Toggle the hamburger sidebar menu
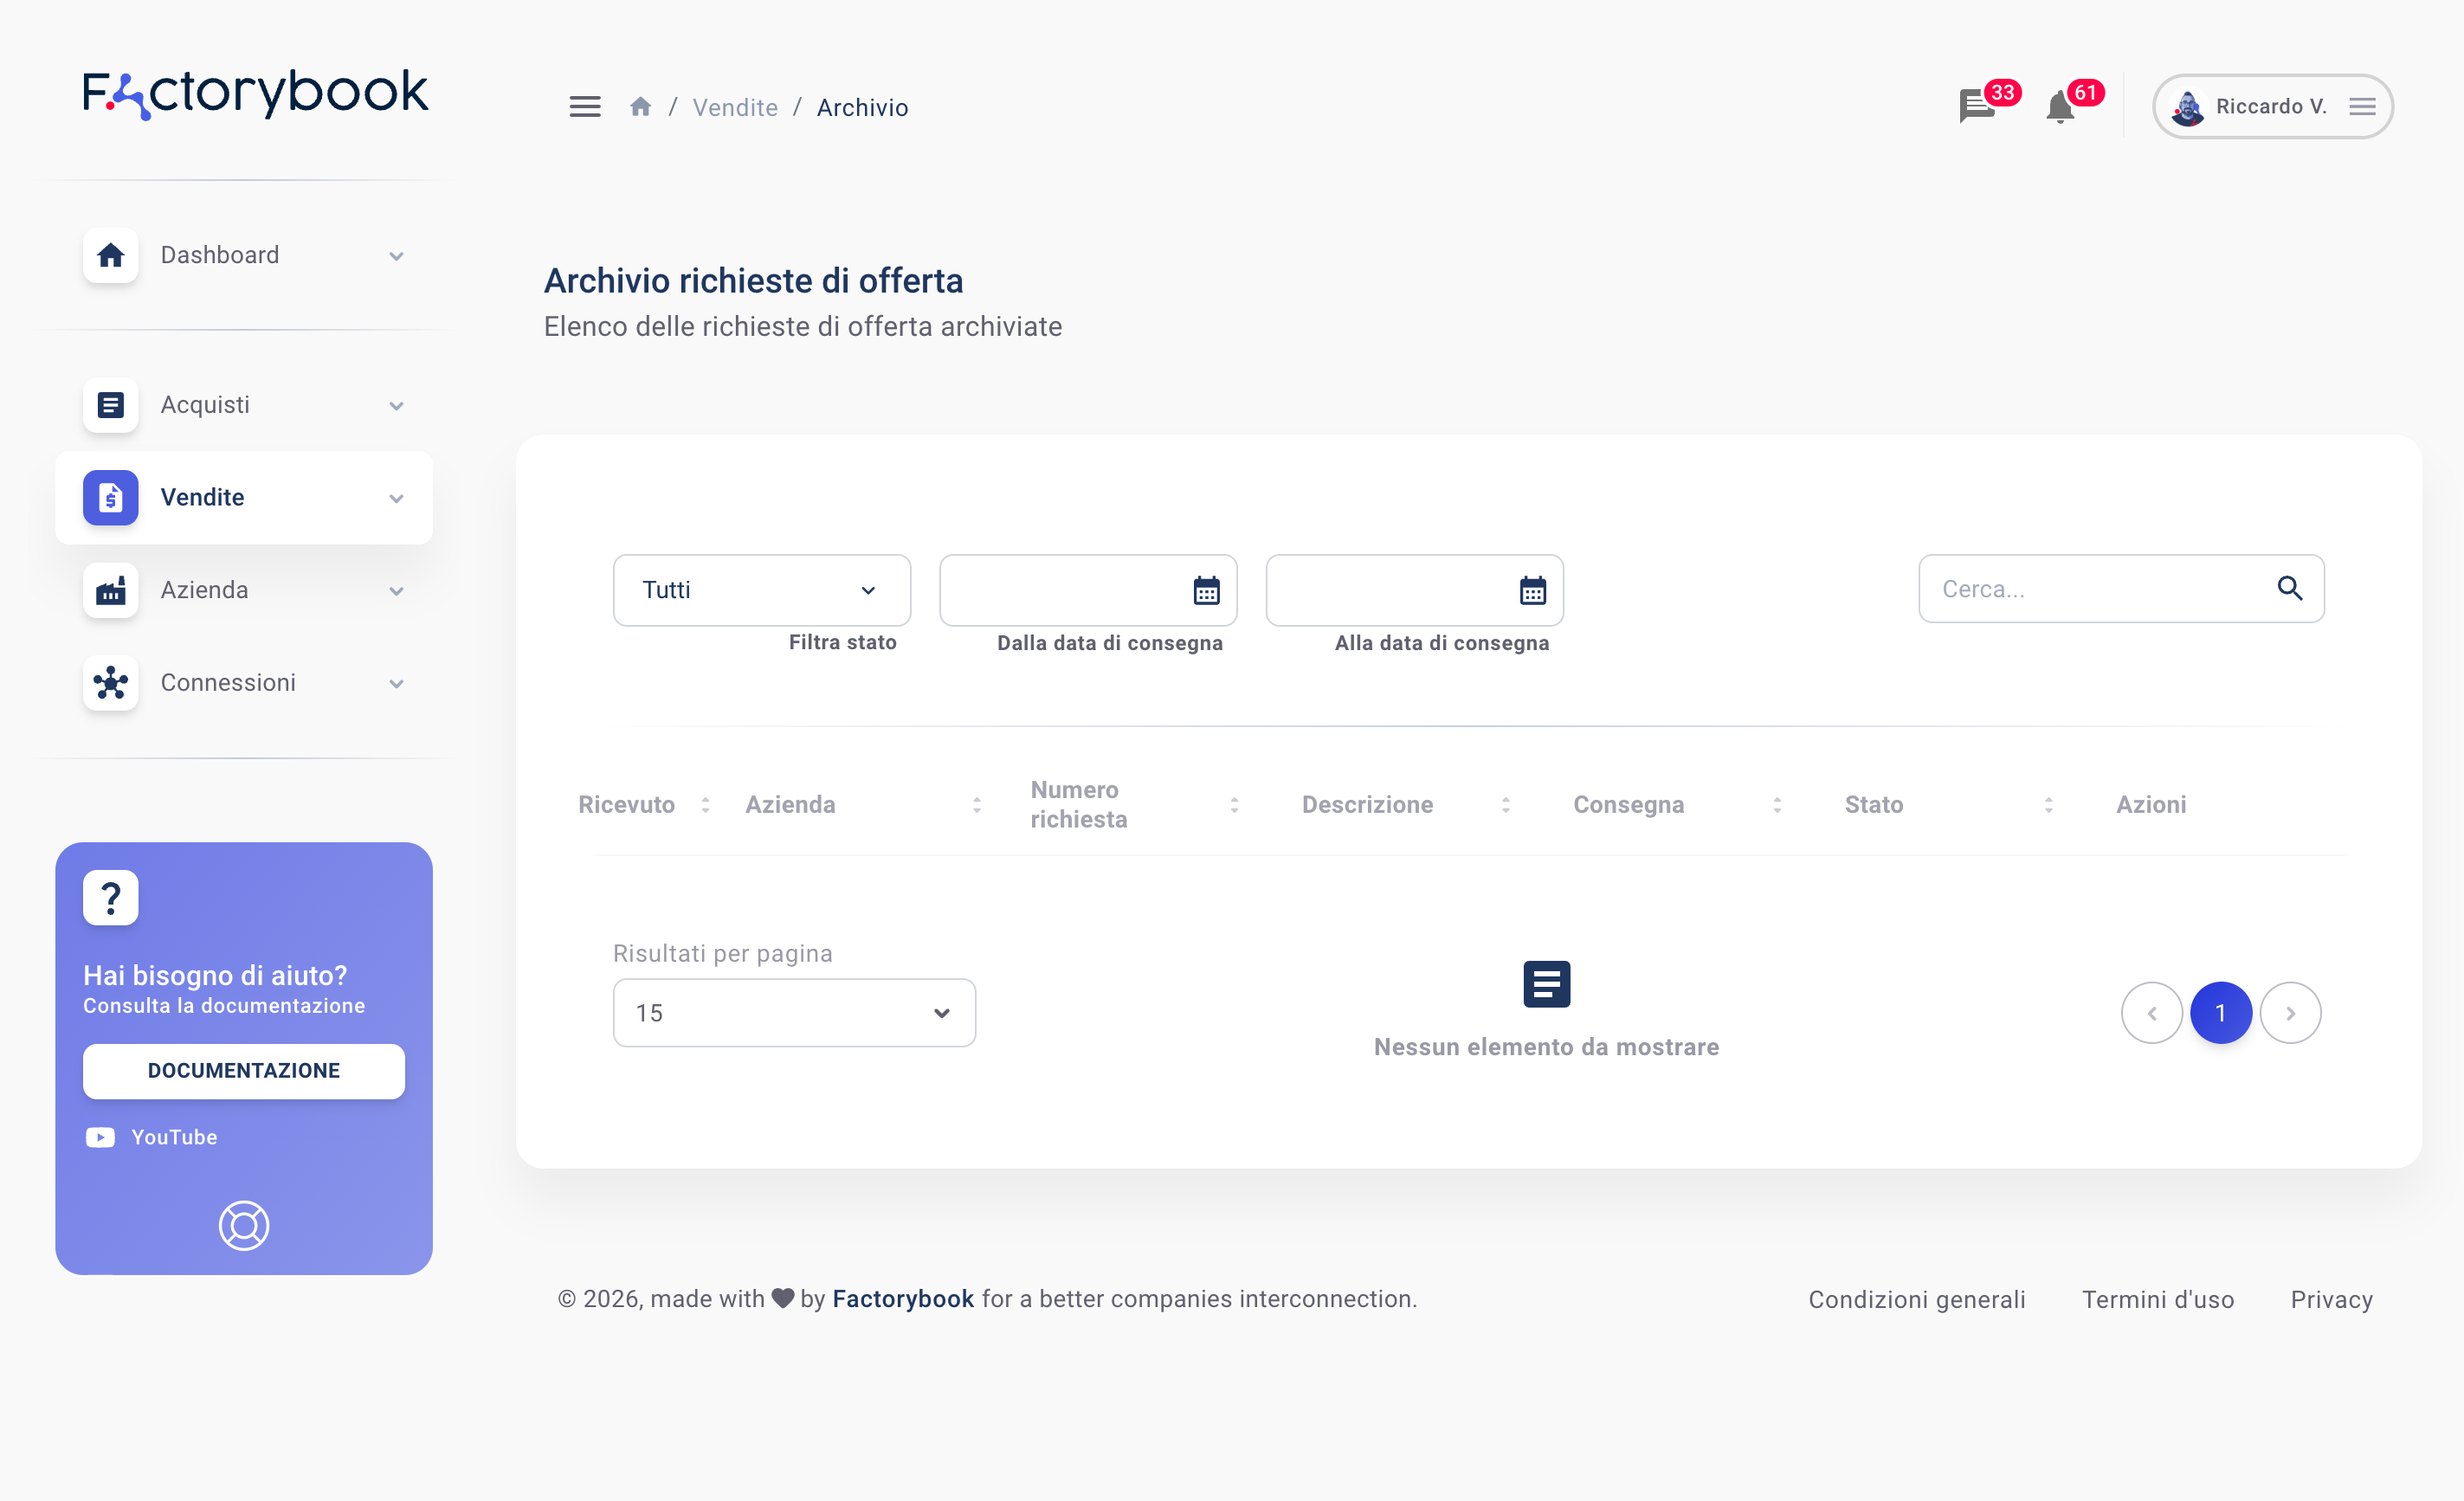Viewport: 2464px width, 1501px height. click(x=585, y=107)
